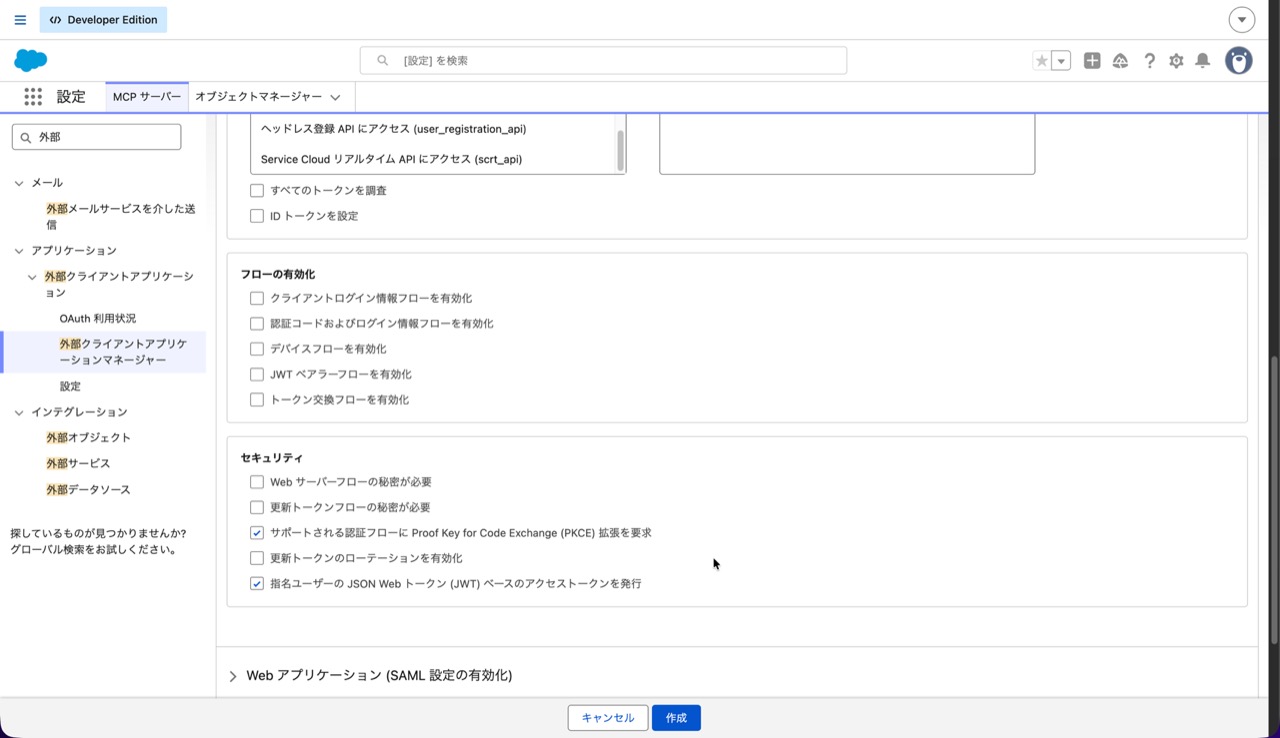Open the App Launcher grid icon
The height and width of the screenshot is (738, 1280).
point(33,97)
